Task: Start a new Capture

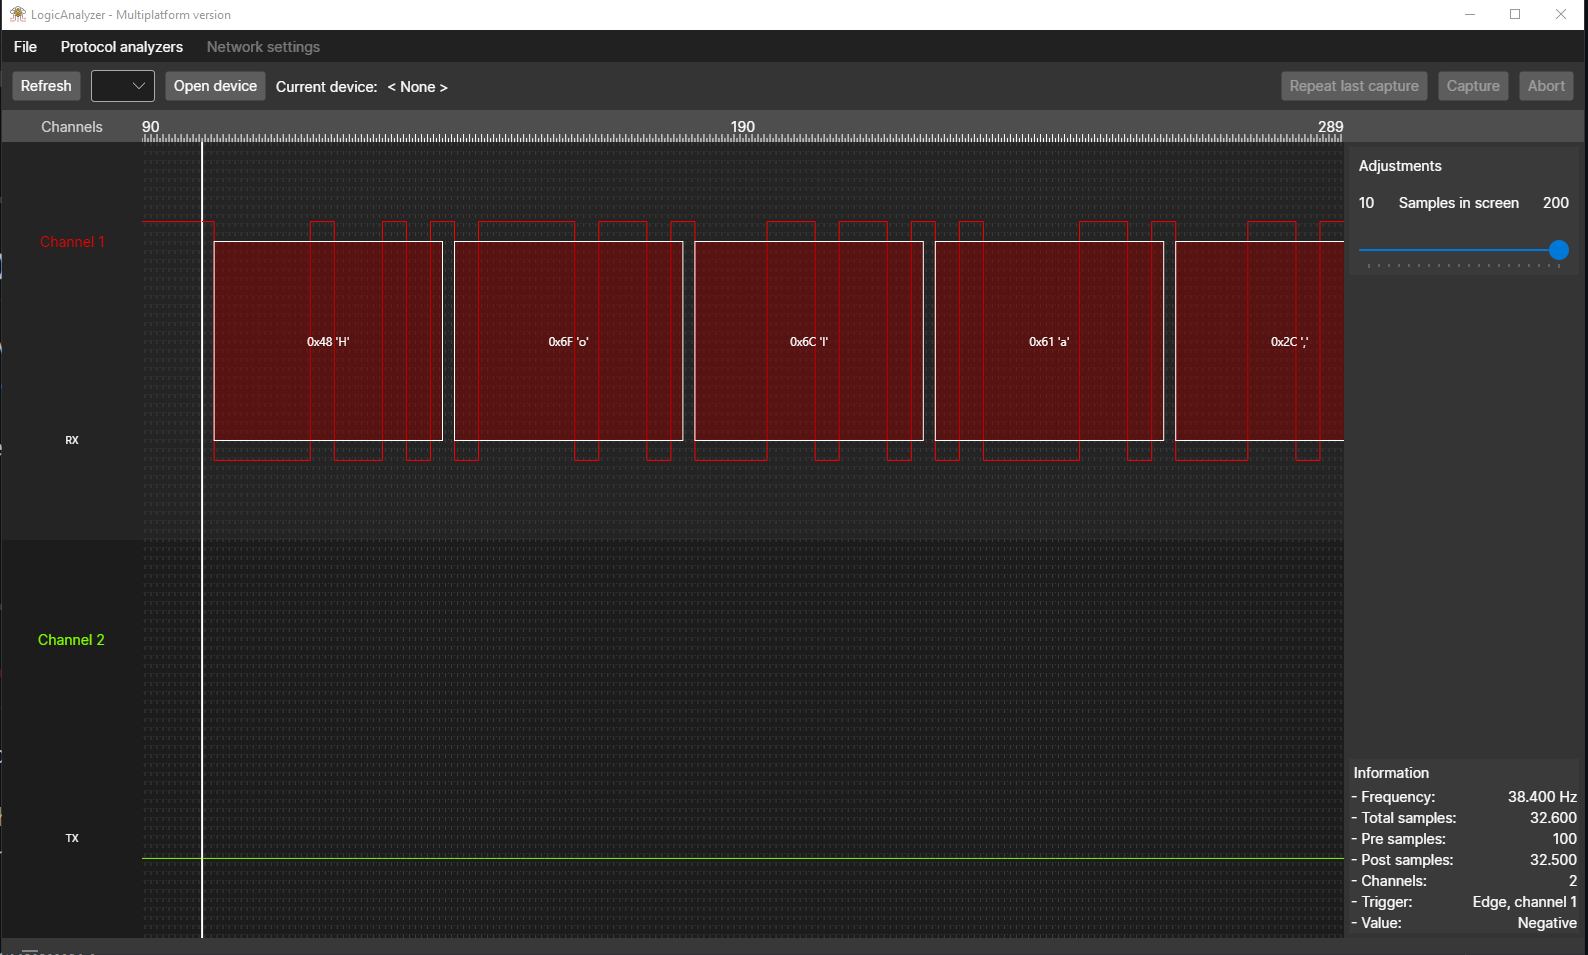Action: click(1472, 86)
